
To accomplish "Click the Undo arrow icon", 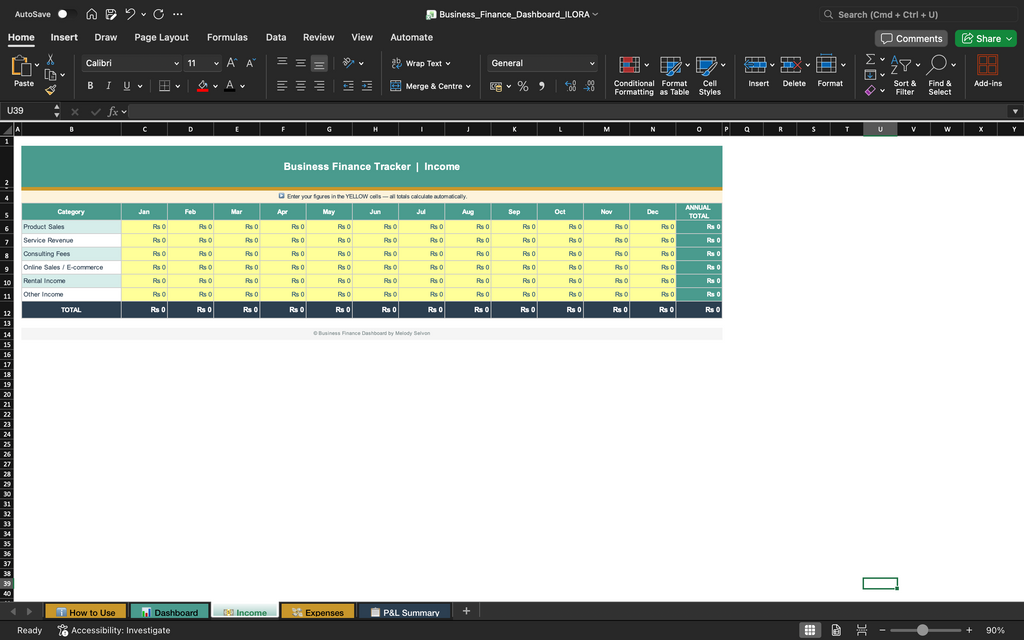I will (130, 14).
